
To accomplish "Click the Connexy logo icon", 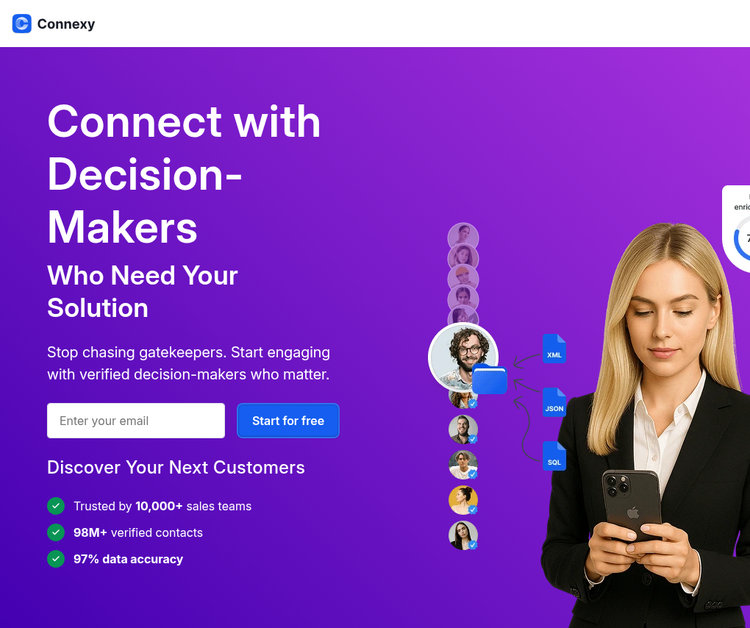I will click(x=22, y=23).
